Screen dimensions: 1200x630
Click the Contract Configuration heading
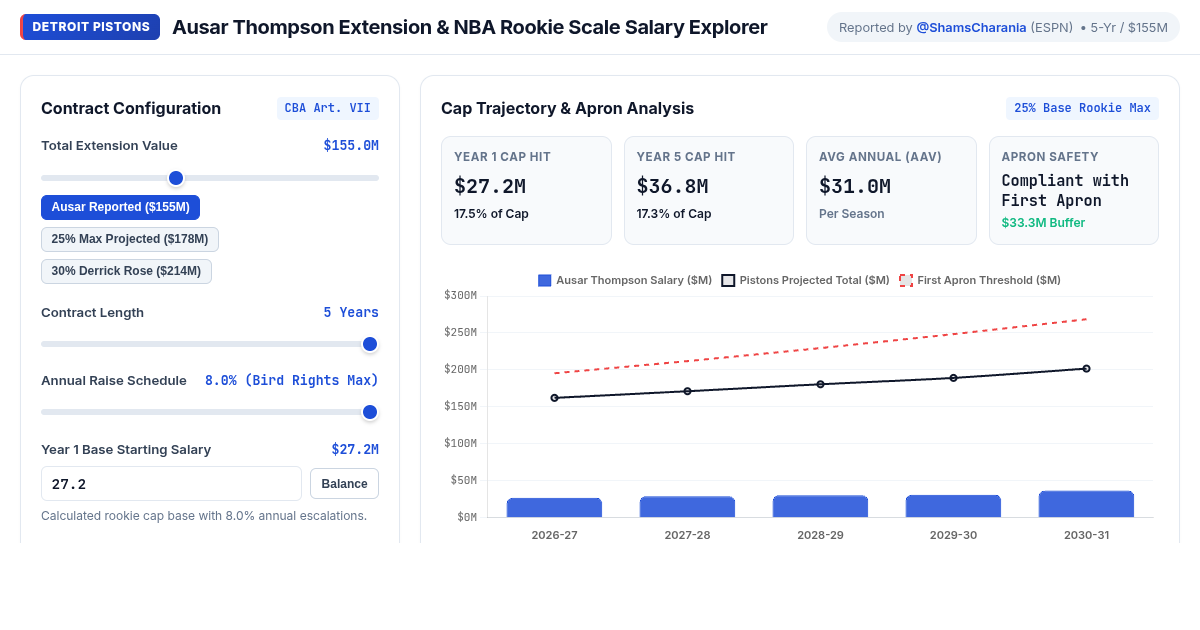point(131,108)
